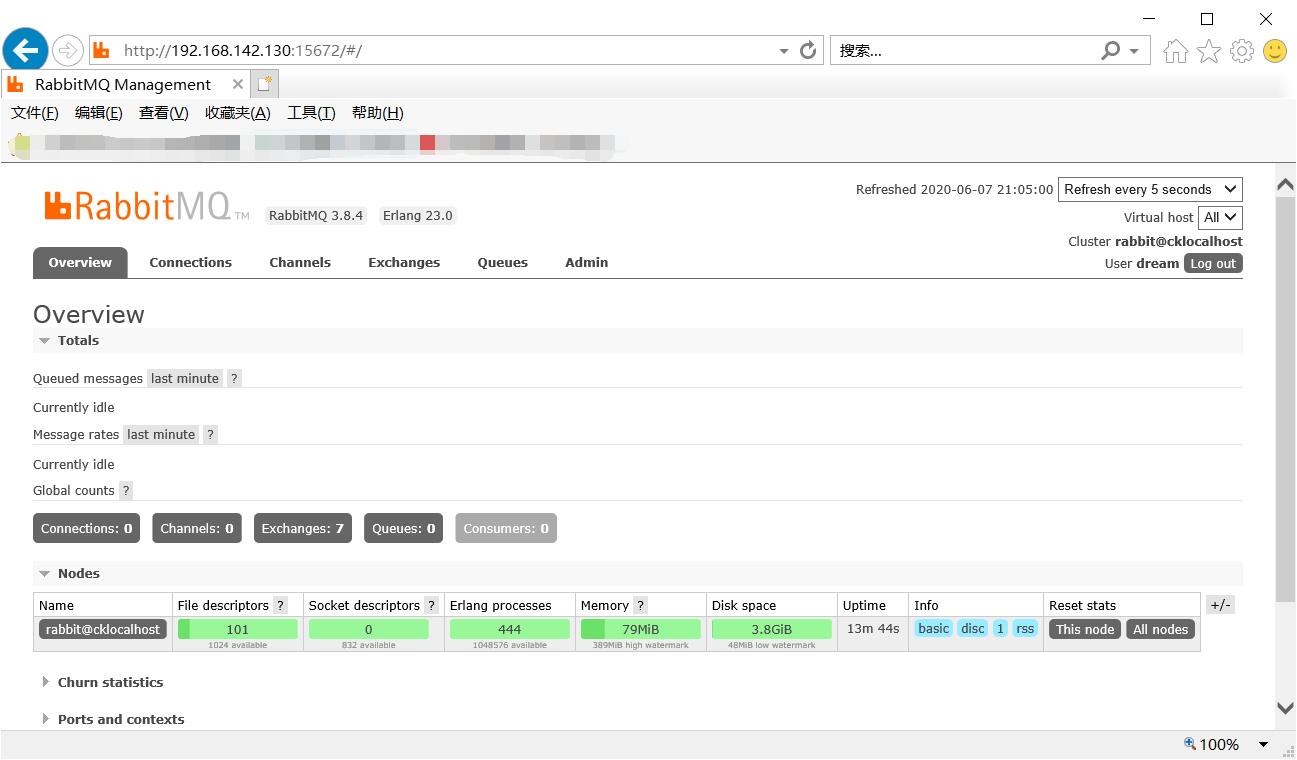The image size is (1297, 760).
Task: Select the Overview tab
Action: 80,262
